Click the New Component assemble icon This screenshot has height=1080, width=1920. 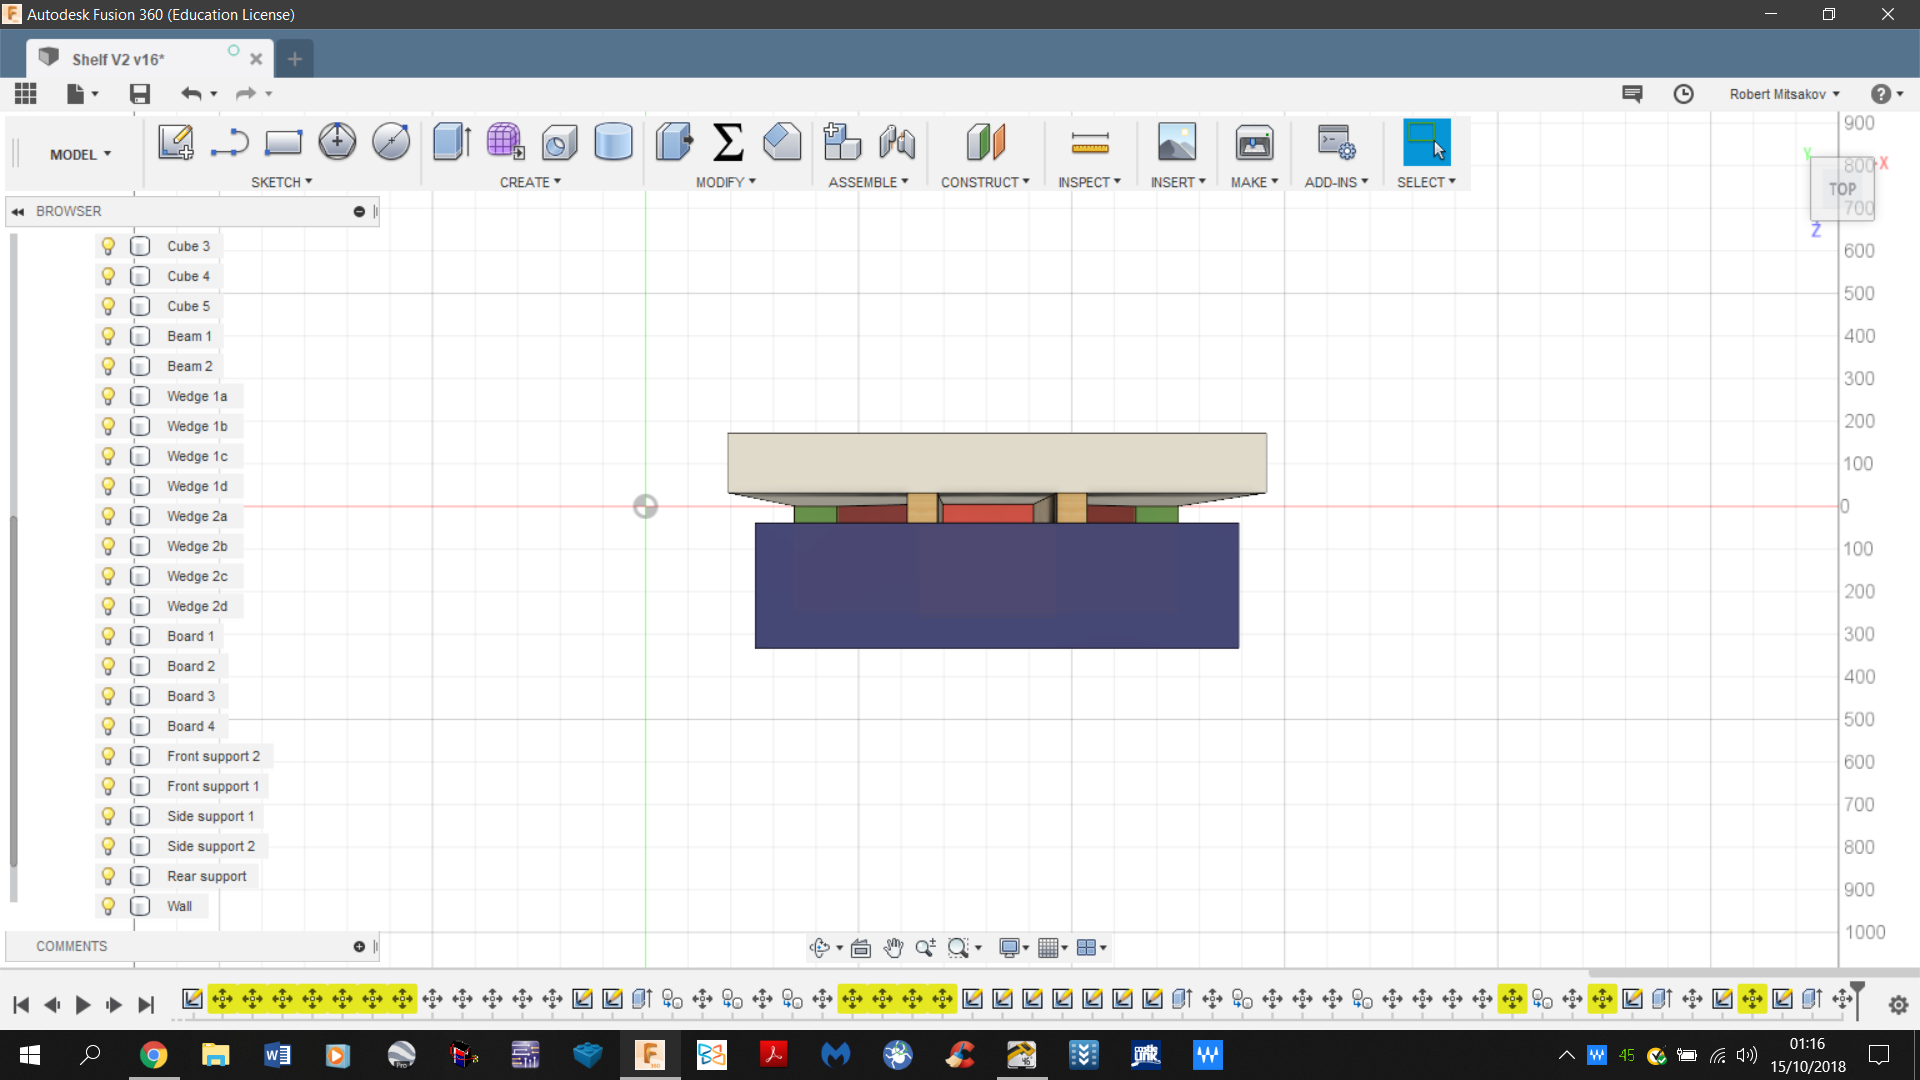[842, 142]
